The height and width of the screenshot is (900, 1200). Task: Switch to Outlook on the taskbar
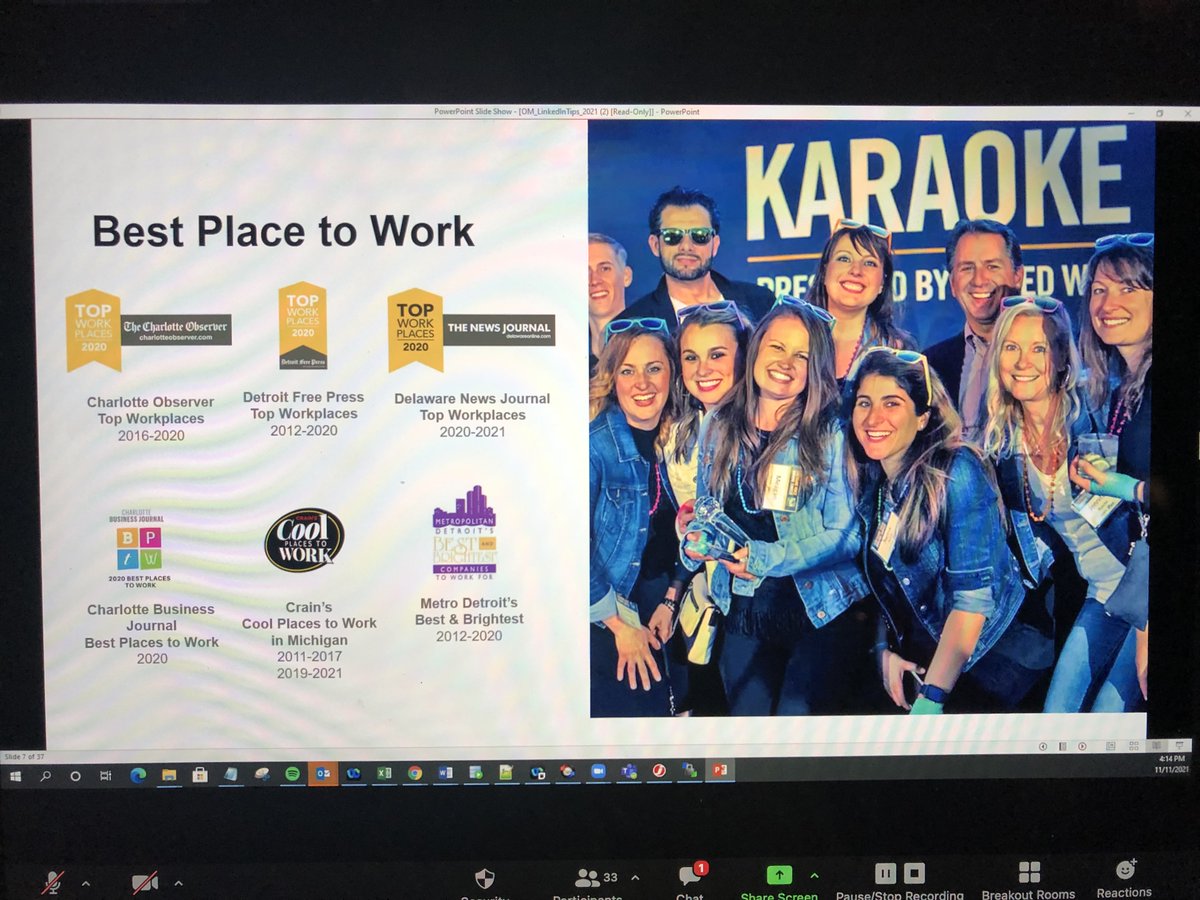click(x=323, y=773)
